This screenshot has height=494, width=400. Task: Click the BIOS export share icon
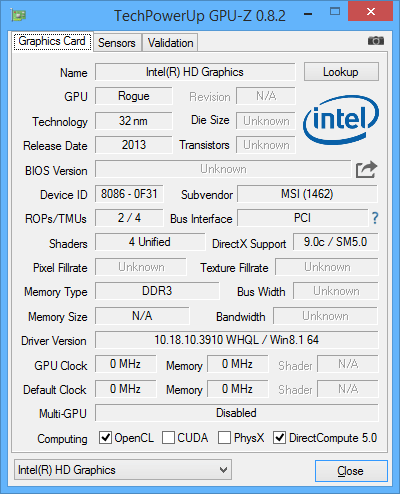[x=366, y=169]
